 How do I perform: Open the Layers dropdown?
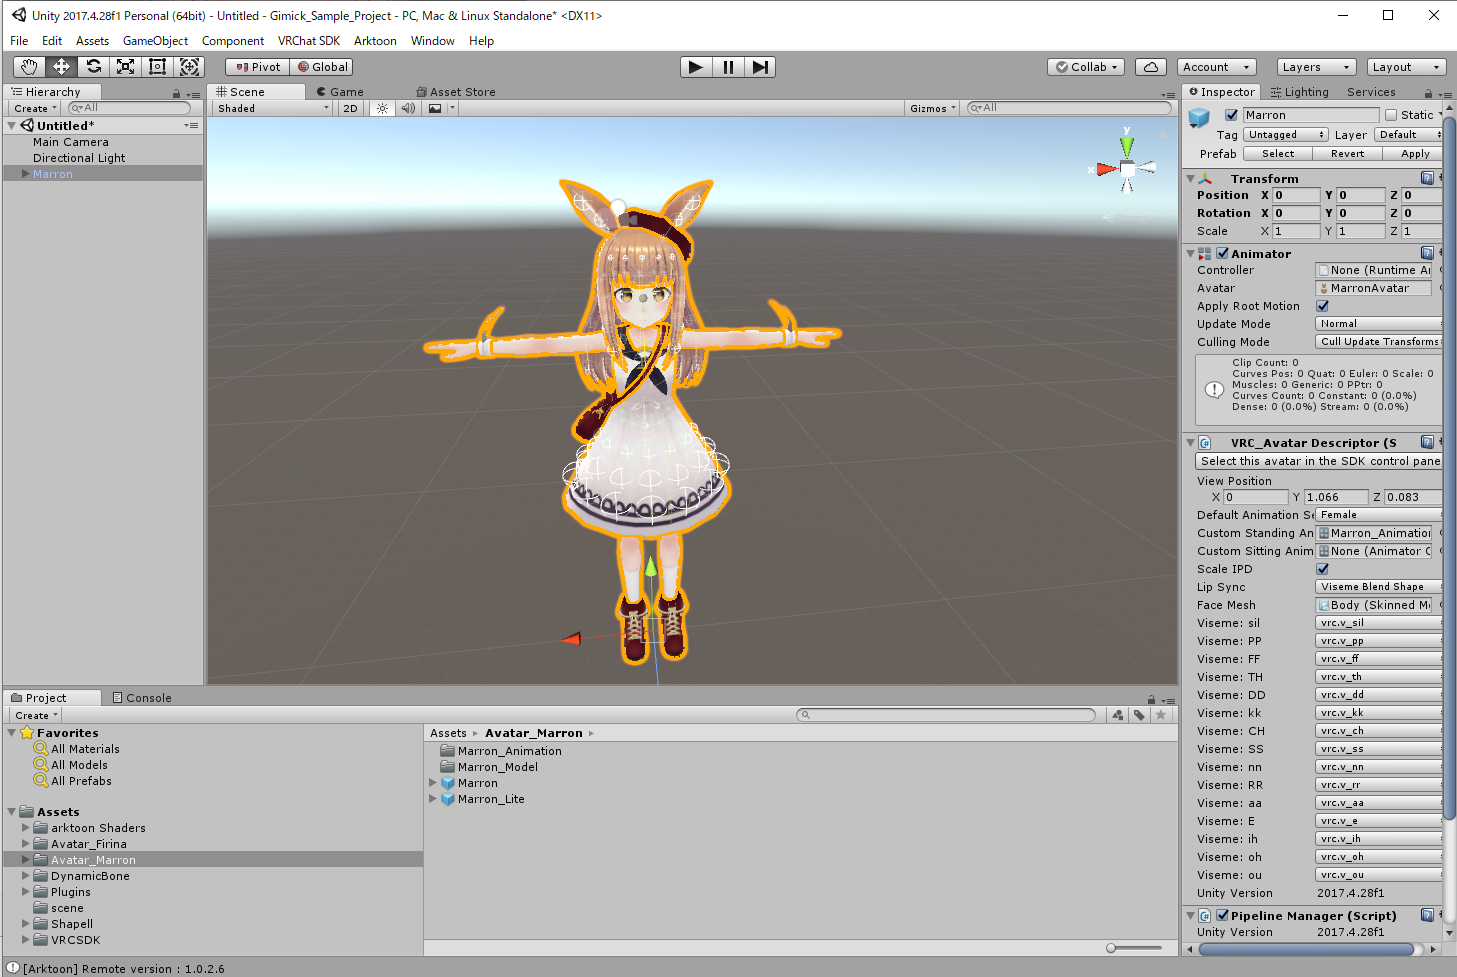[x=1316, y=67]
